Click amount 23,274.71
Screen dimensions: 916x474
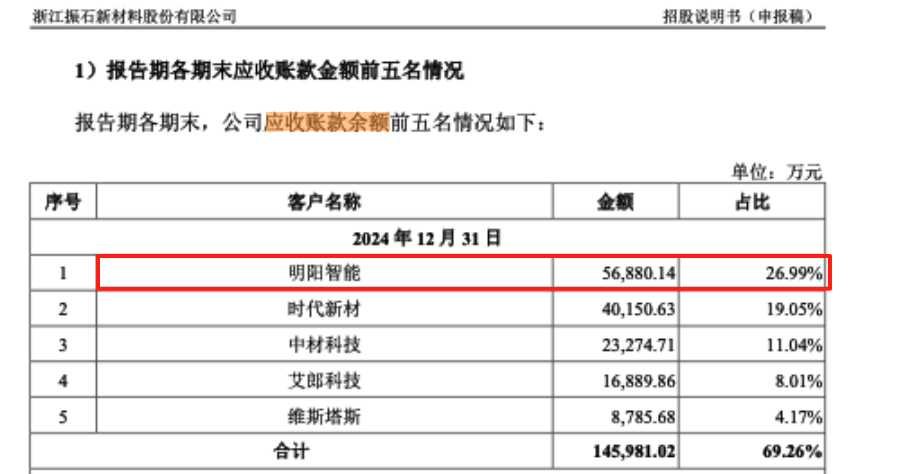click(639, 345)
